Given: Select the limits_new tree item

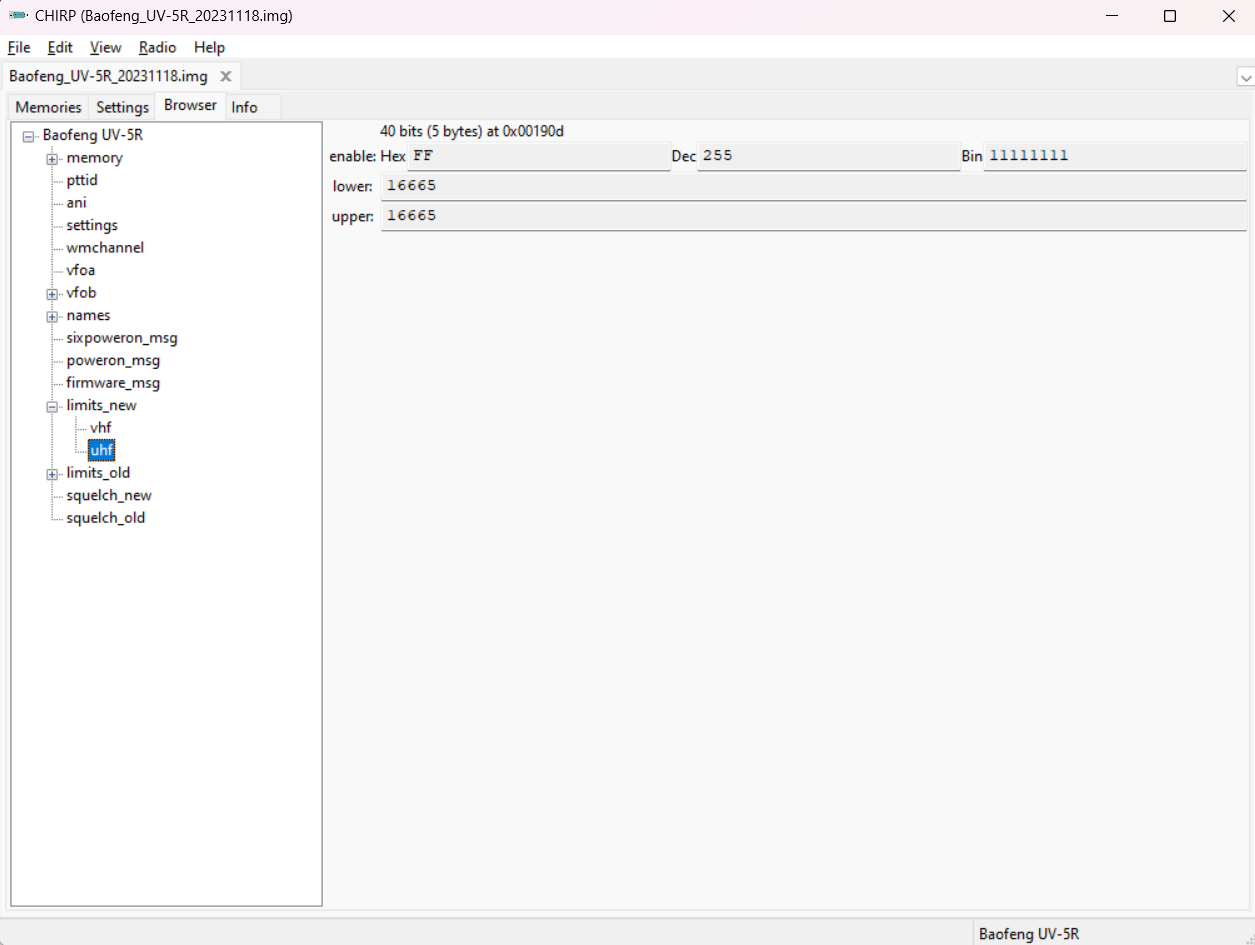Looking at the screenshot, I should click(102, 405).
